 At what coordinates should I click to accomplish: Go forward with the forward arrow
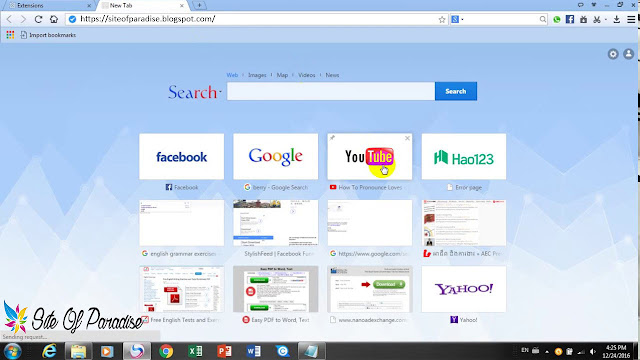[x=23, y=19]
